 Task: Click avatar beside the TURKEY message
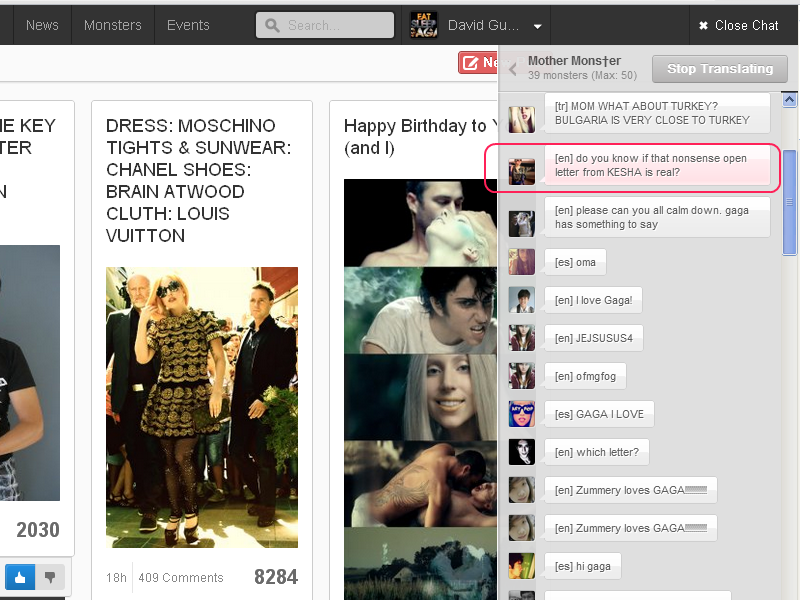pyautogui.click(x=521, y=119)
